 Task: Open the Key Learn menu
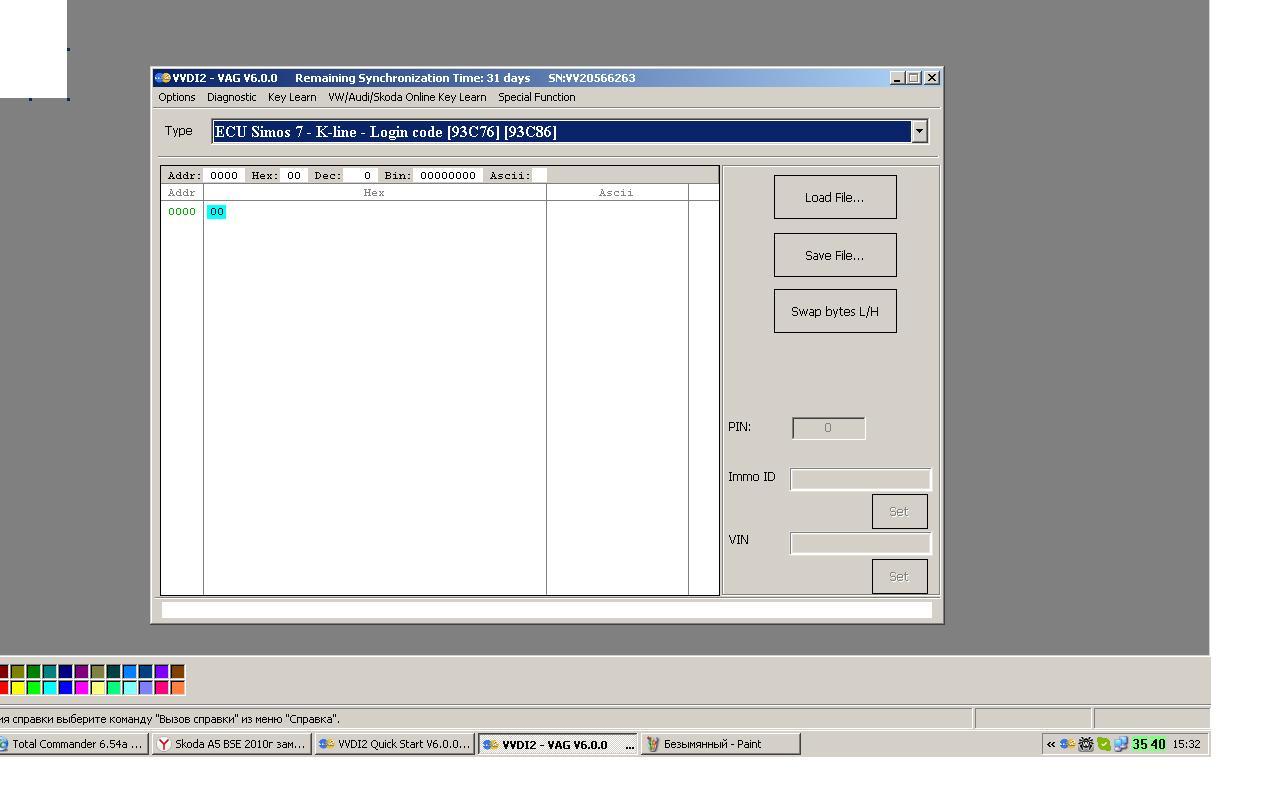point(292,97)
